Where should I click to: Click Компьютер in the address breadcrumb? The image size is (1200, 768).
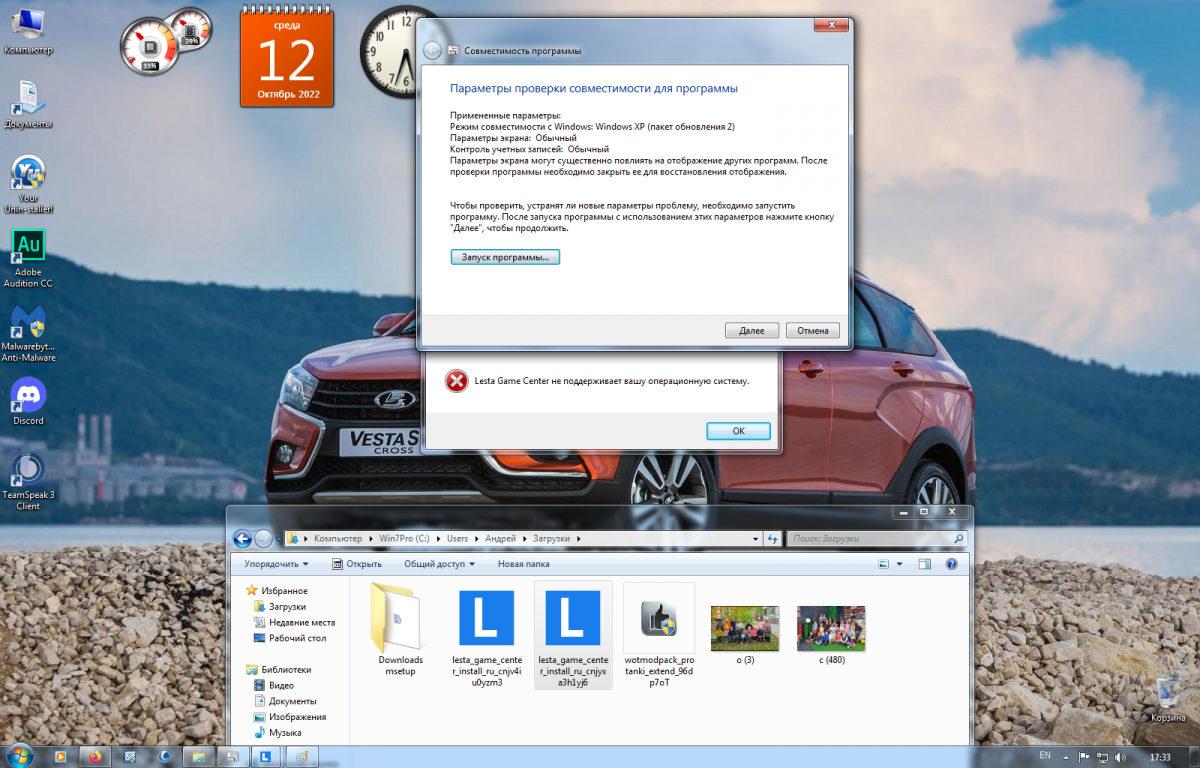click(338, 539)
